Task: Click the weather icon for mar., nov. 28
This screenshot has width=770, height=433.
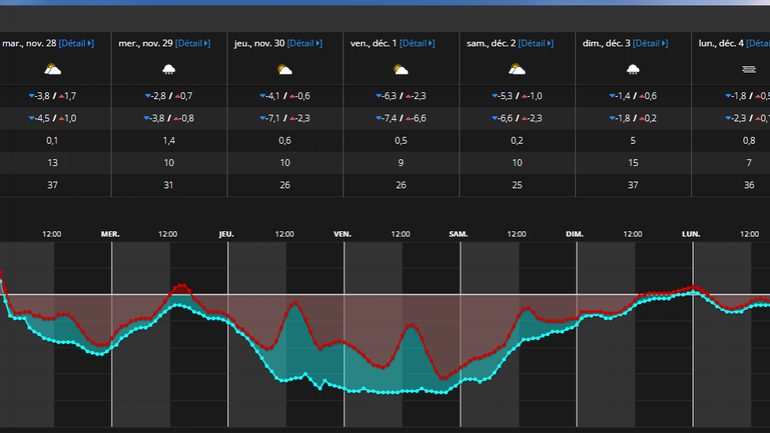Action: click(x=52, y=69)
